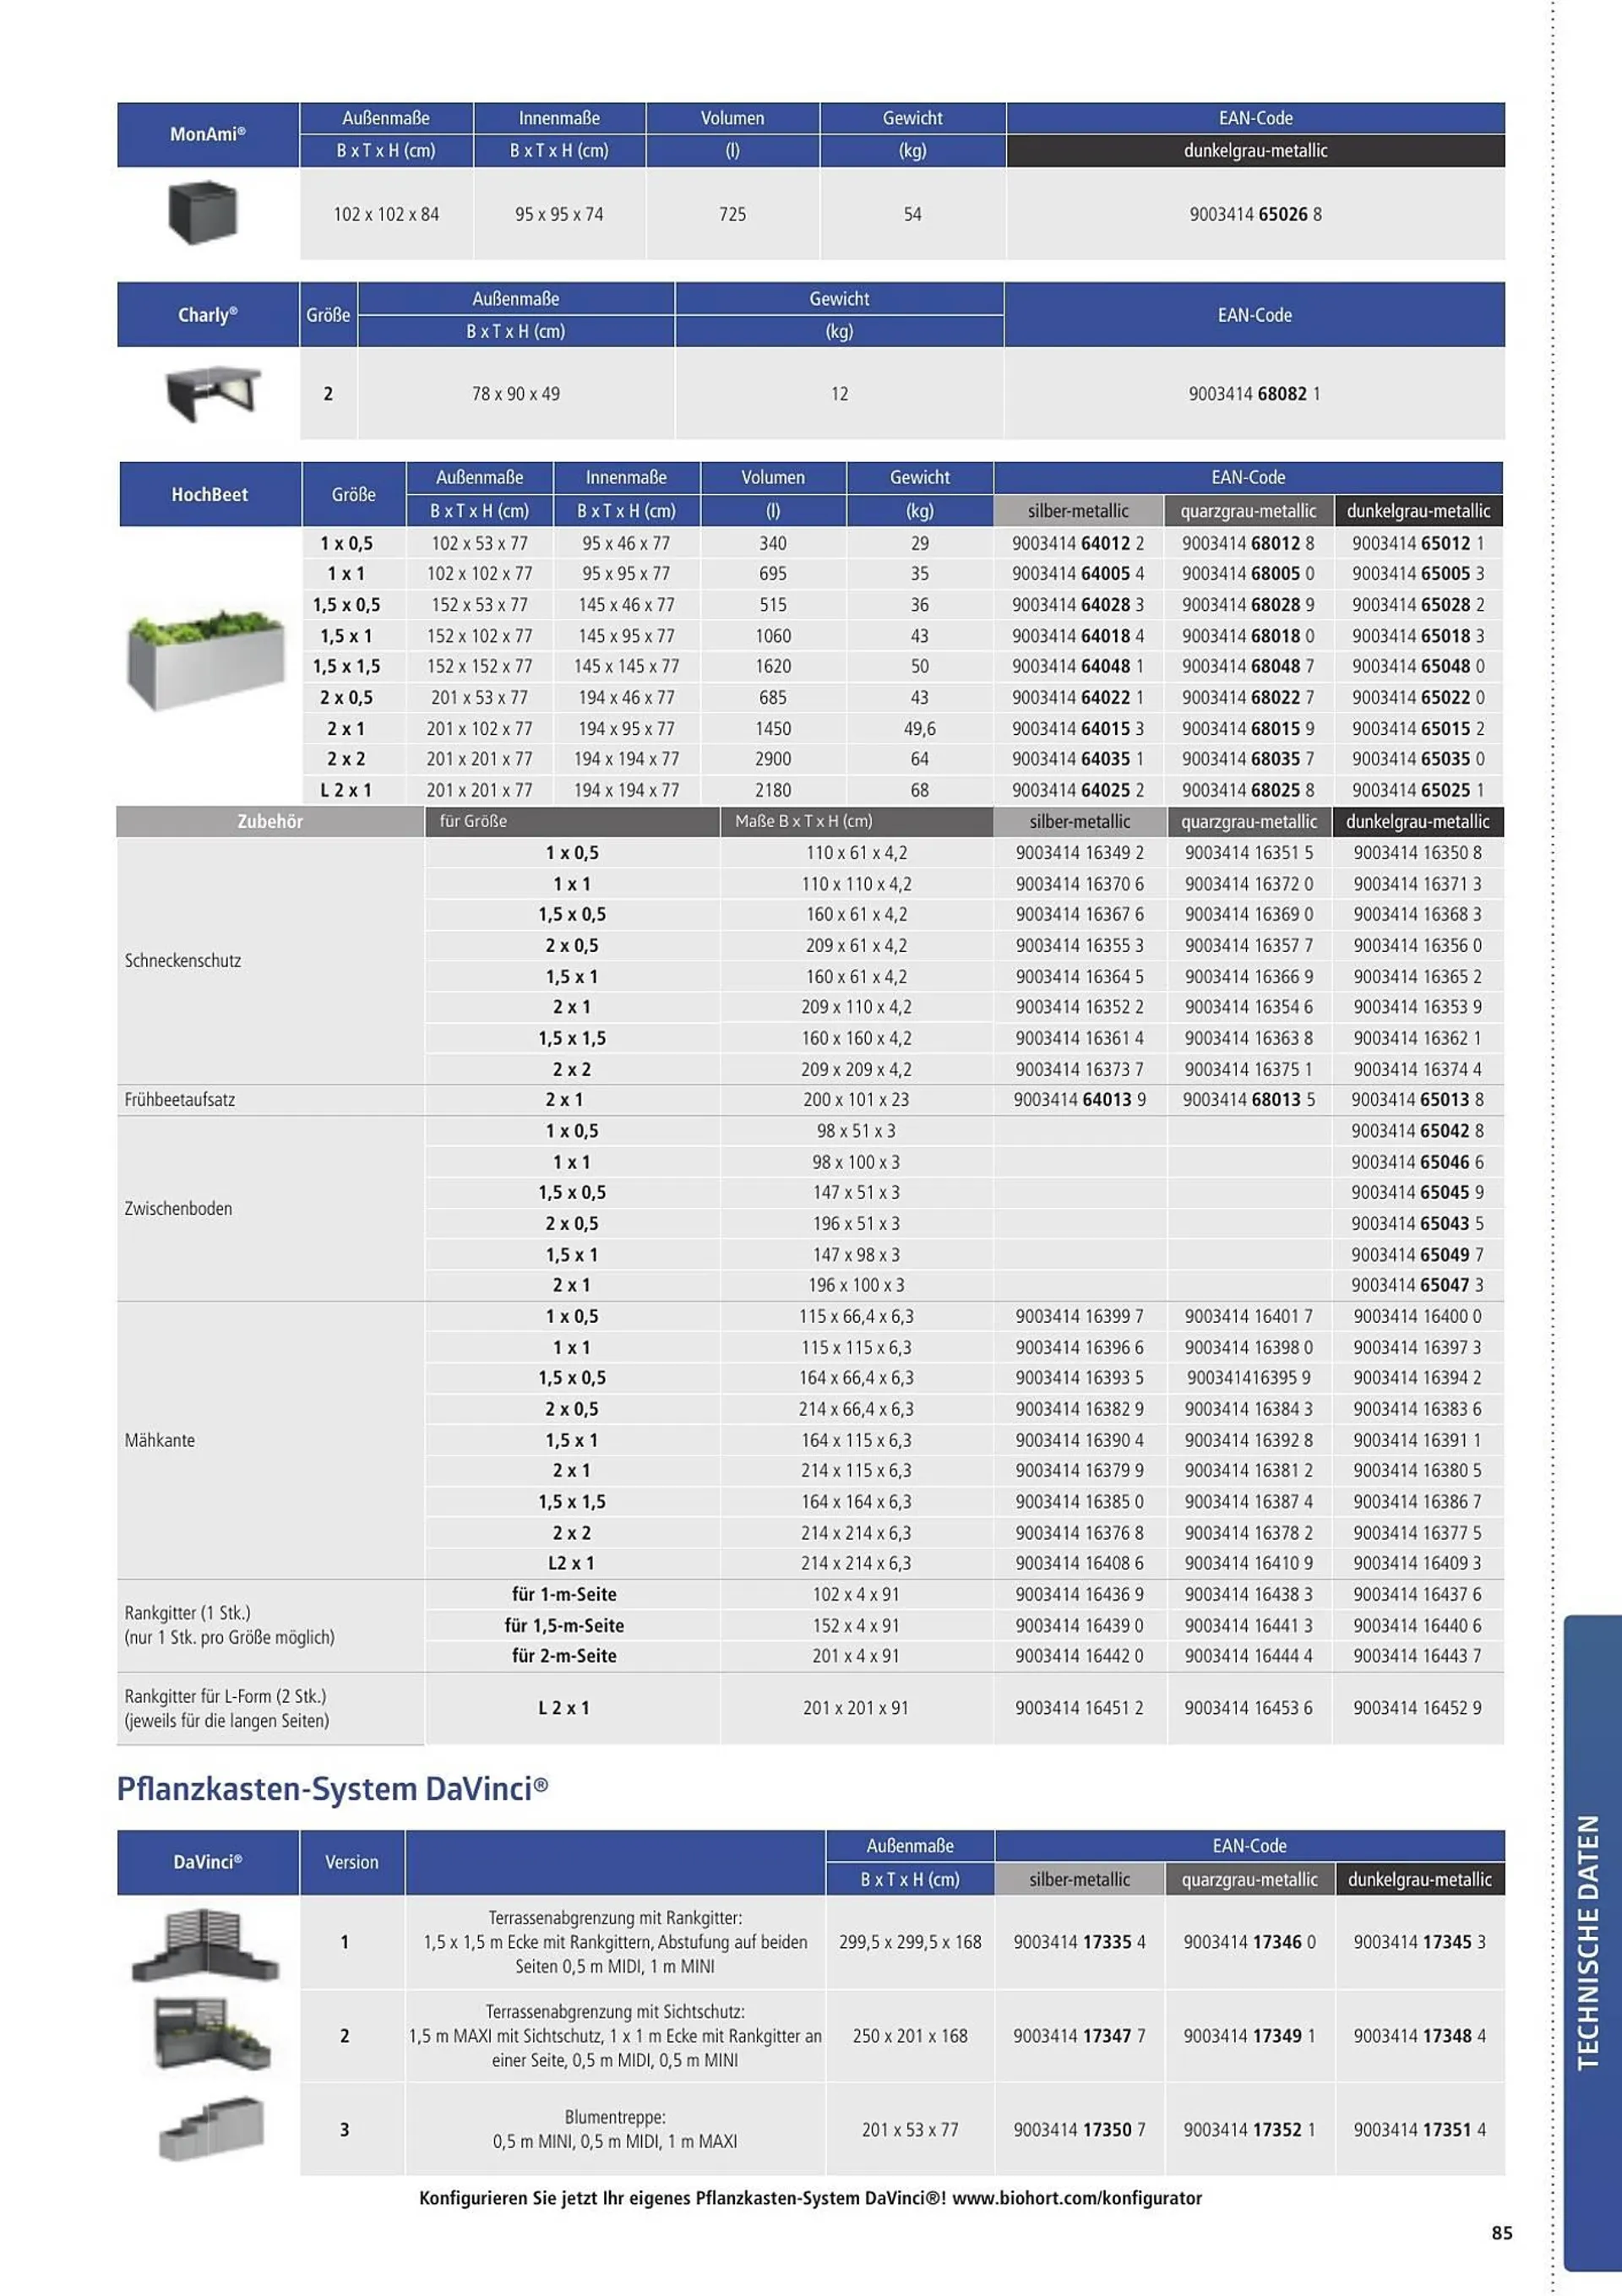Click the Schneckenschutz accessory label
1622x2296 pixels.
click(183, 960)
